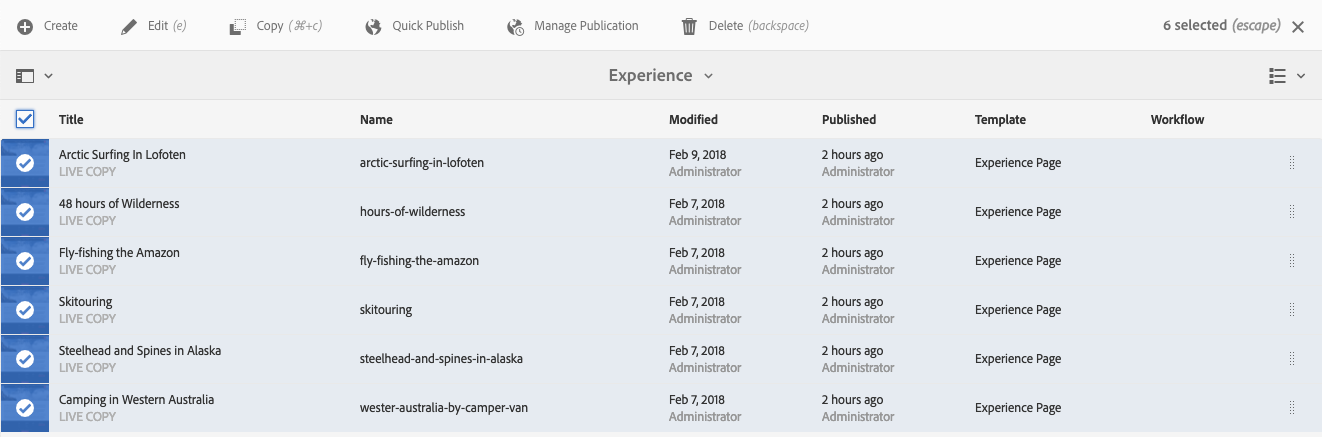The image size is (1322, 437).
Task: Open the rail panel selector dropdown
Action: click(x=34, y=75)
